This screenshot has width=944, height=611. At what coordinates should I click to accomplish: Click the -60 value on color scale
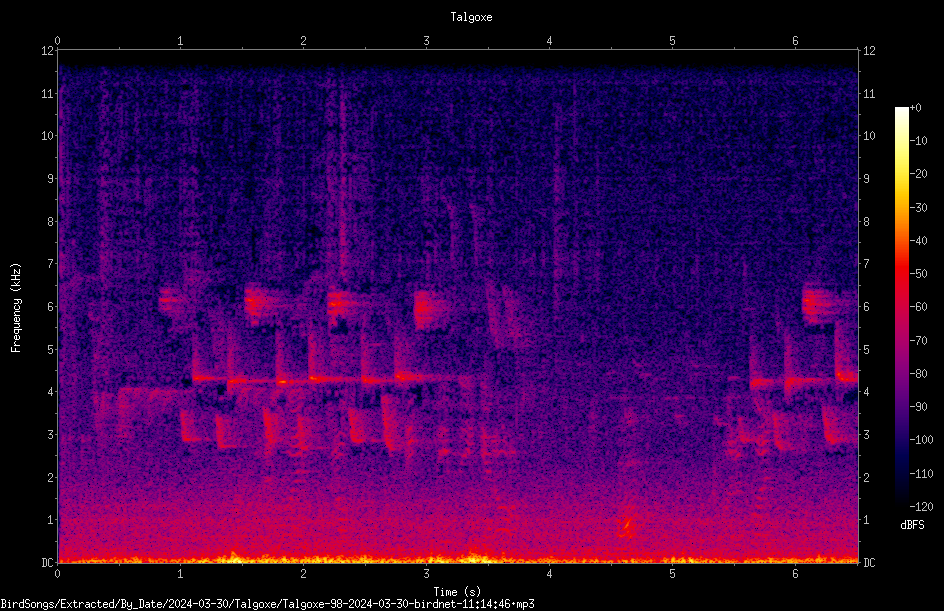click(919, 307)
